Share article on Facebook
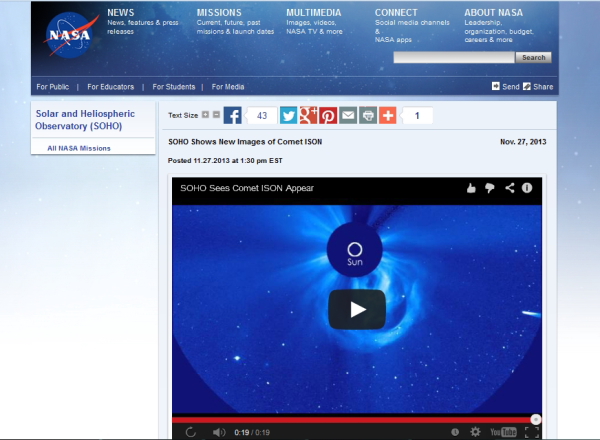This screenshot has width=600, height=440. coord(232,116)
